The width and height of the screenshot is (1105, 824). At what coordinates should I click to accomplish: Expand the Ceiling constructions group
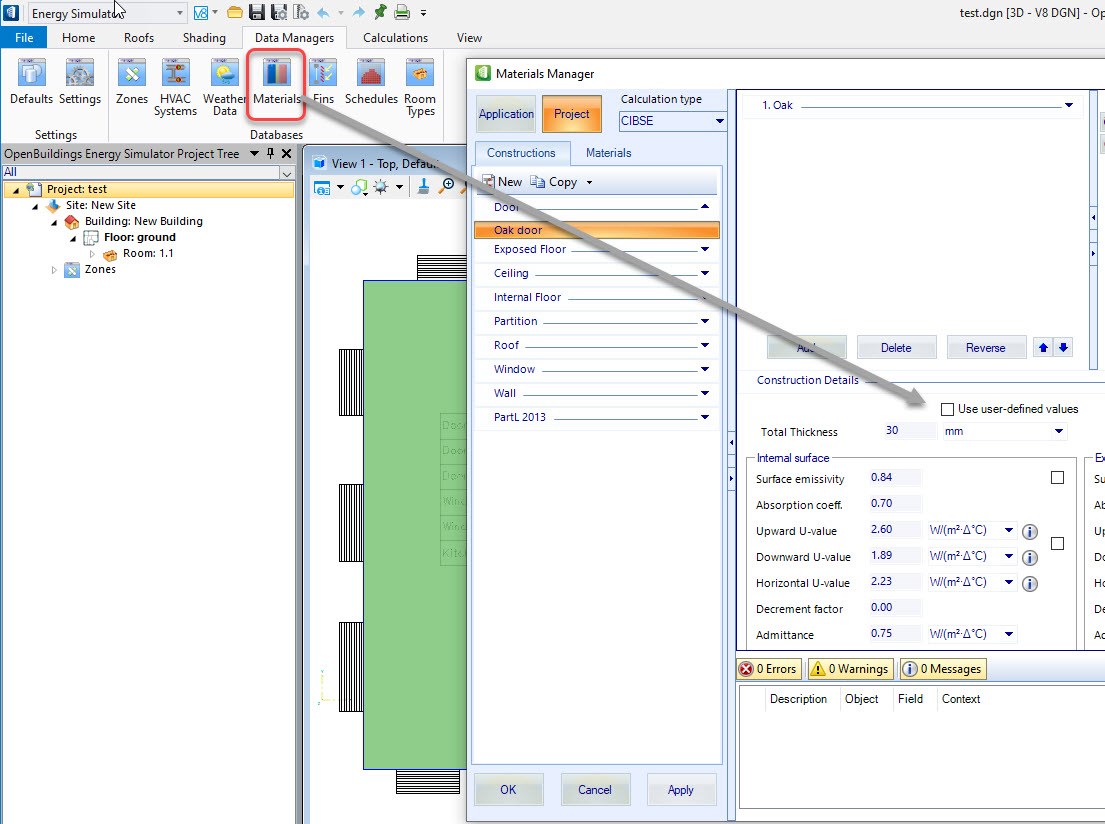coord(705,273)
